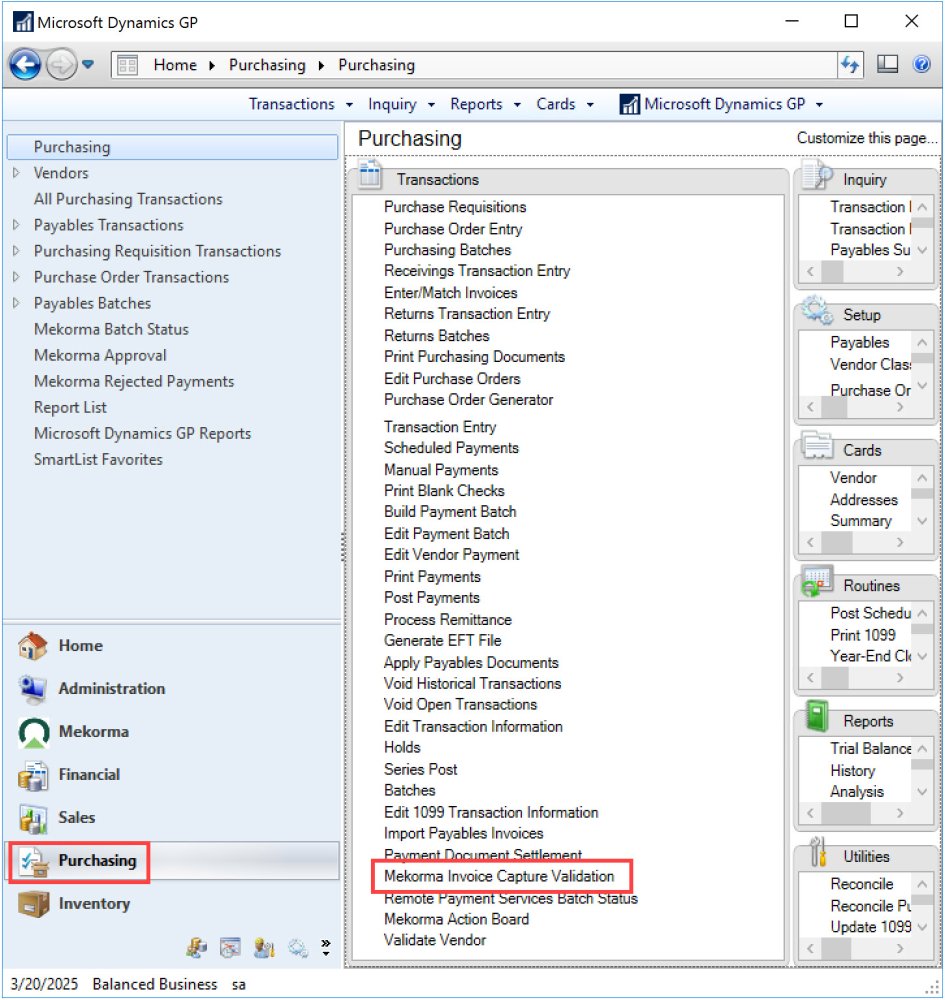The image size is (945, 1000).
Task: Open Receivings Transaction Entry
Action: 476,271
